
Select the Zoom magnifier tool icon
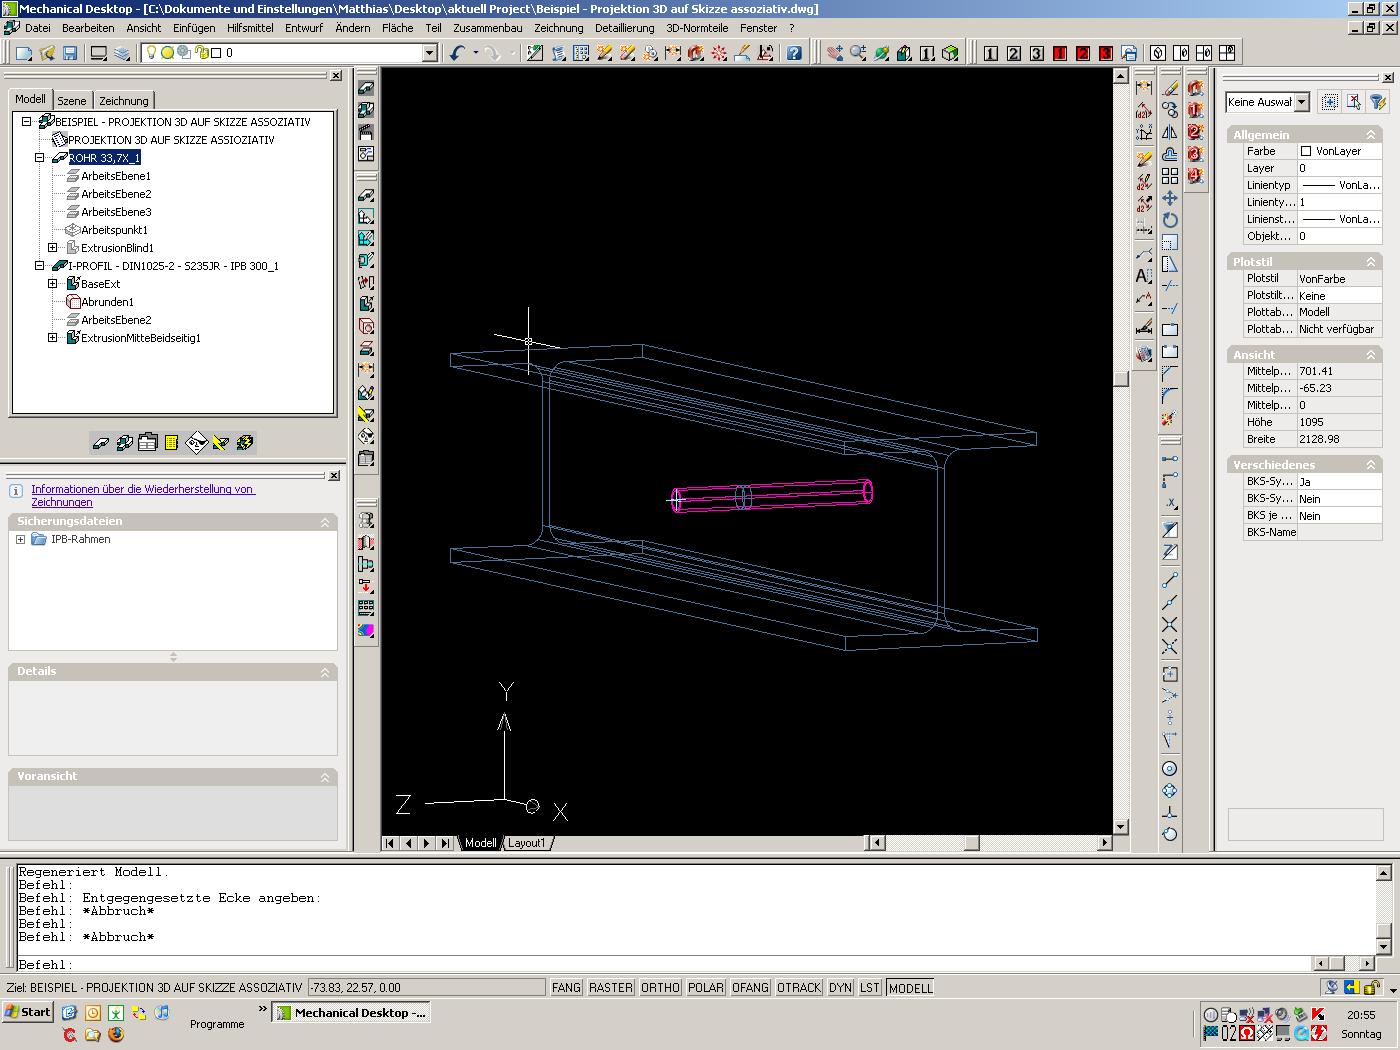click(x=858, y=53)
